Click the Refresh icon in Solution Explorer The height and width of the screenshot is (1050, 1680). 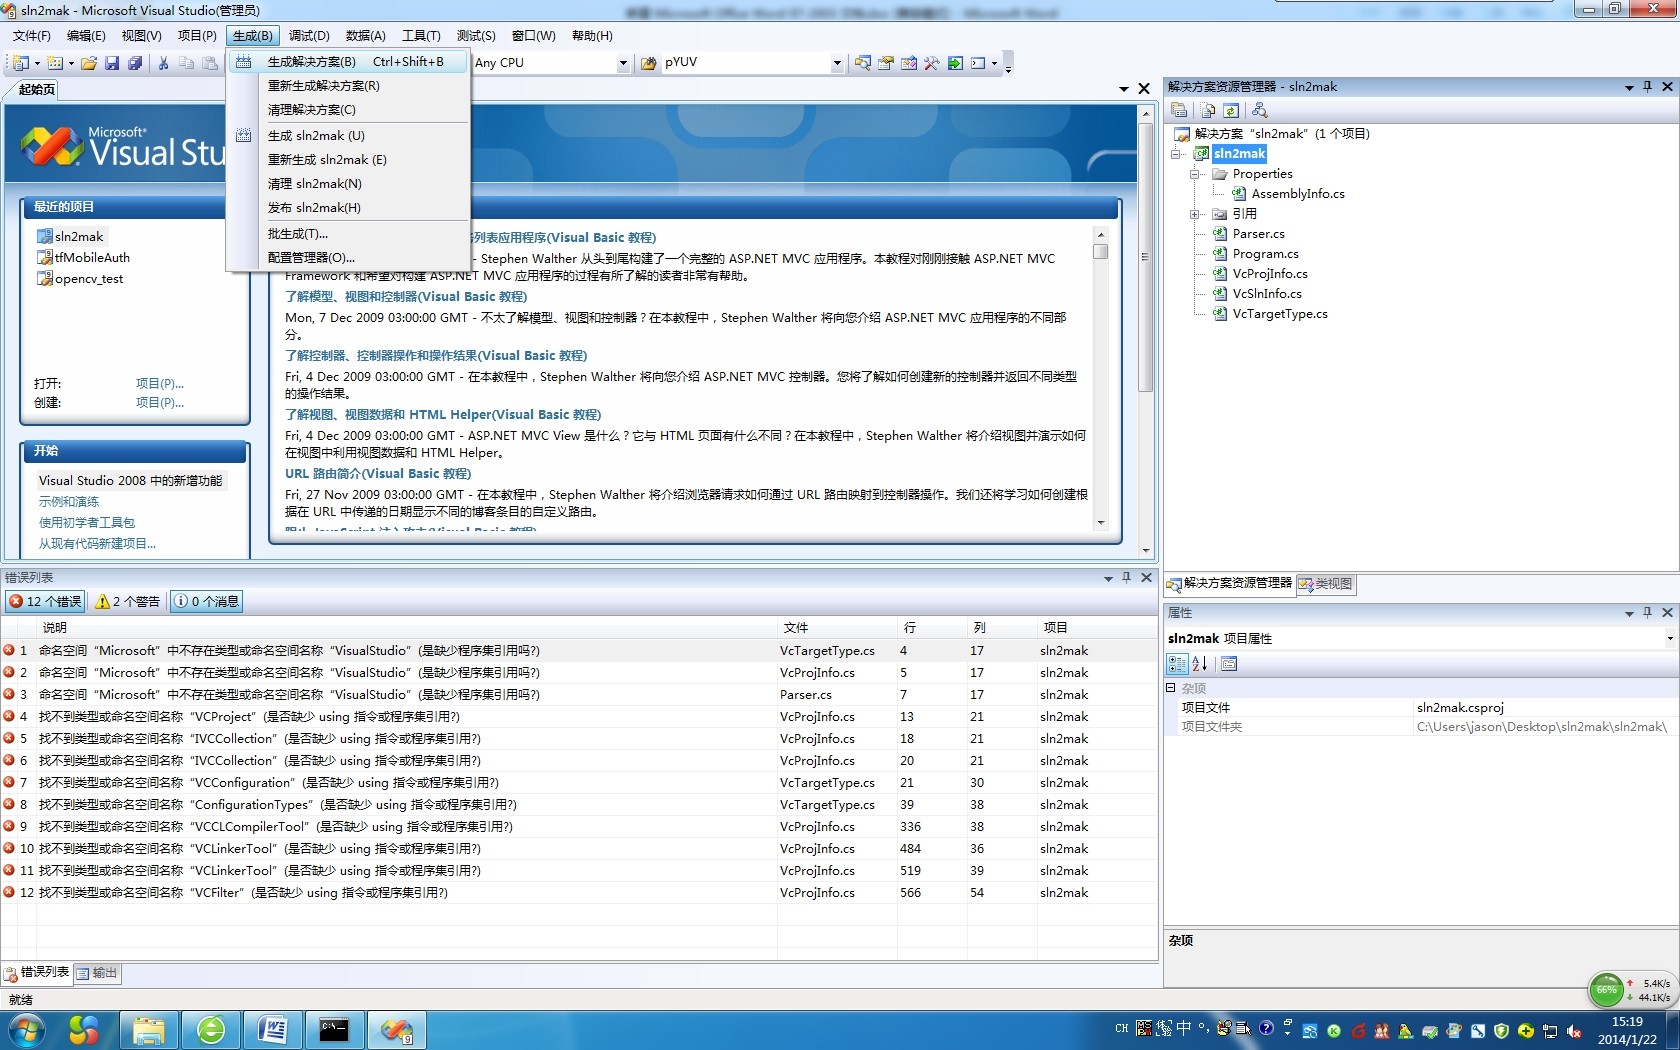click(x=1231, y=110)
